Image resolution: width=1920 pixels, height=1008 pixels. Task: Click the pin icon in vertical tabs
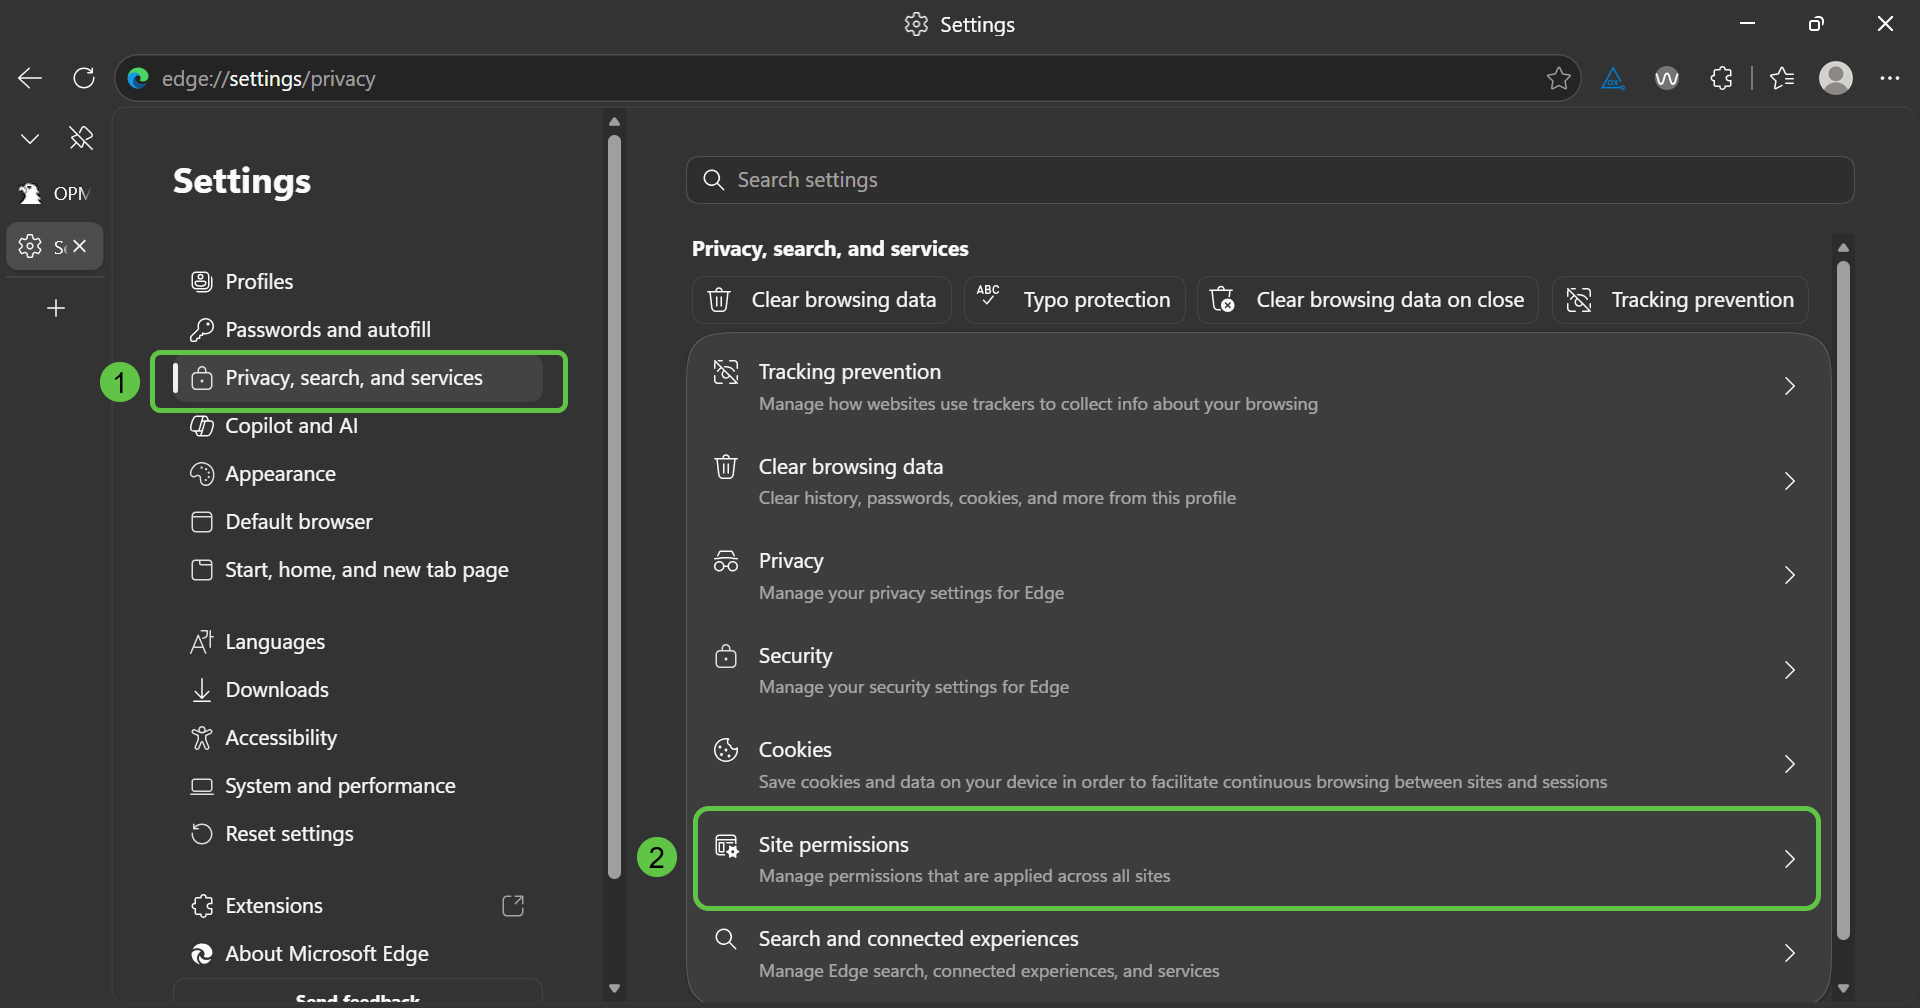coord(81,138)
